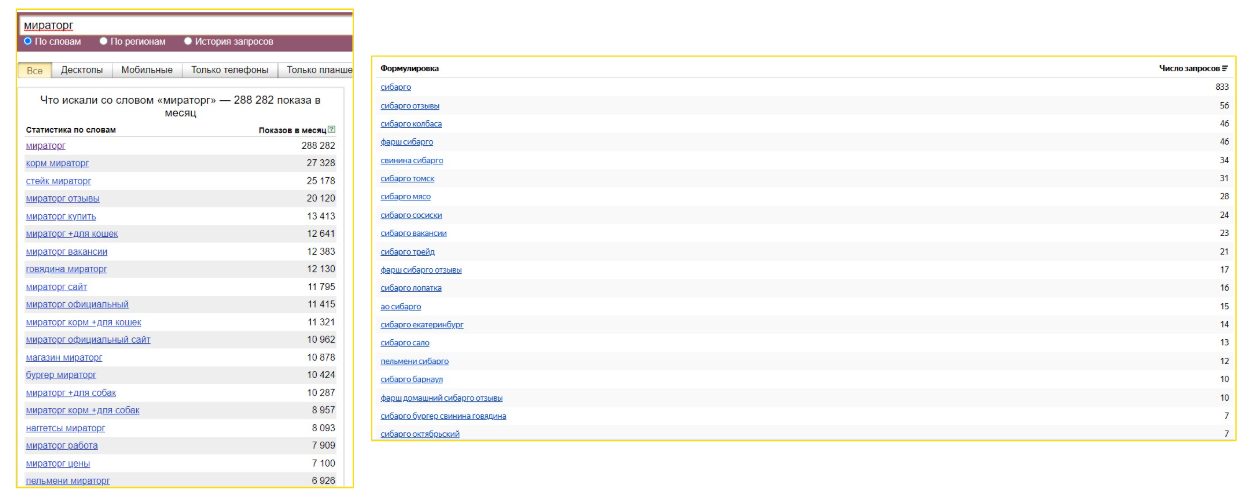Viewport: 1250px width, 492px height.
Task: Open the «мираторг корм +для собак» link
Action: pyautogui.click(x=83, y=410)
